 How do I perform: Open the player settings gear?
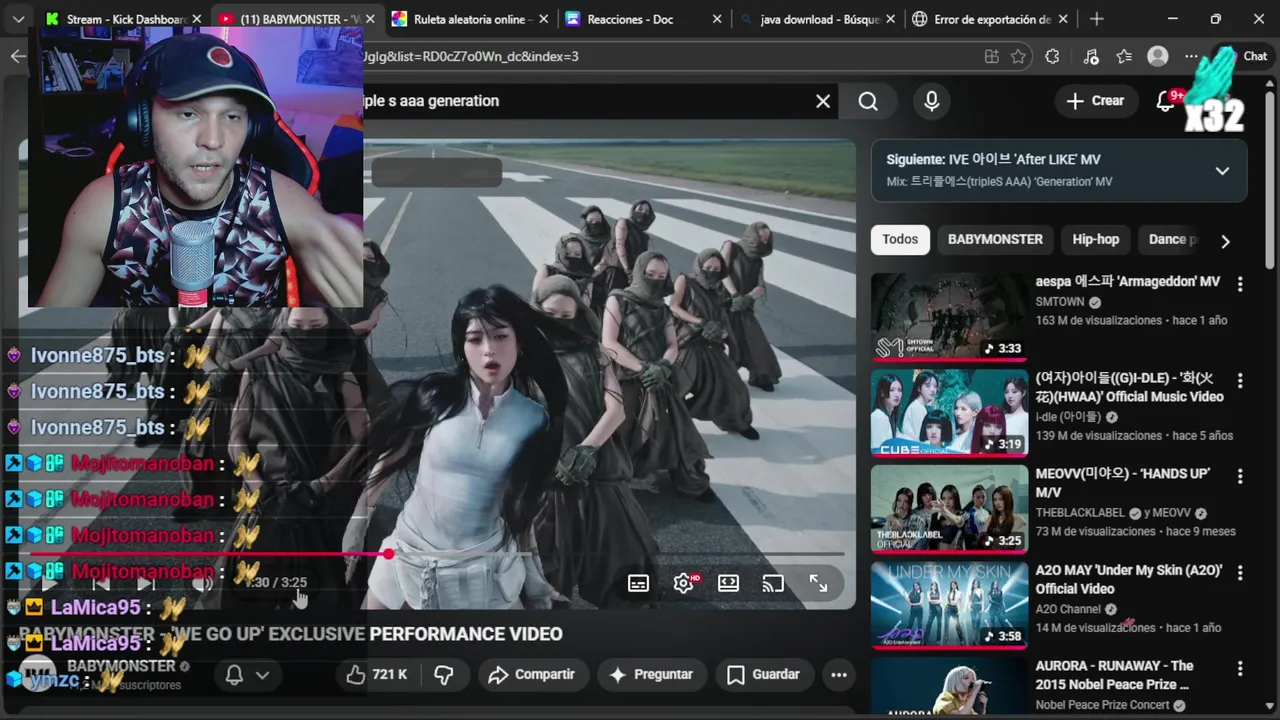(684, 583)
